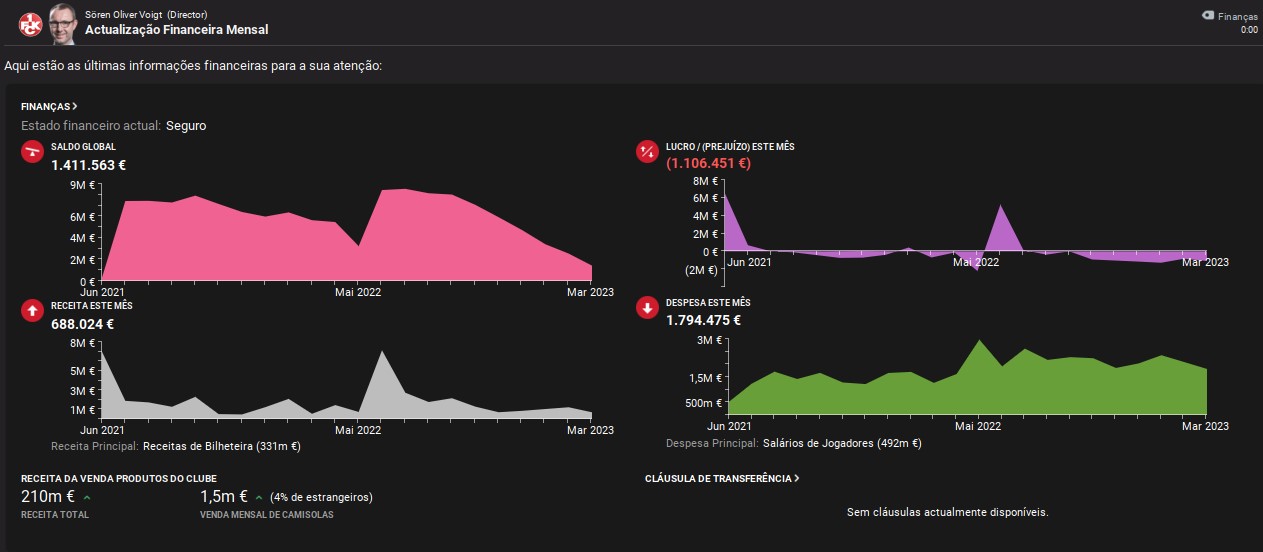The image size is (1263, 552).
Task: Click the Sören Oliver Voigt (Director) name
Action: (146, 14)
